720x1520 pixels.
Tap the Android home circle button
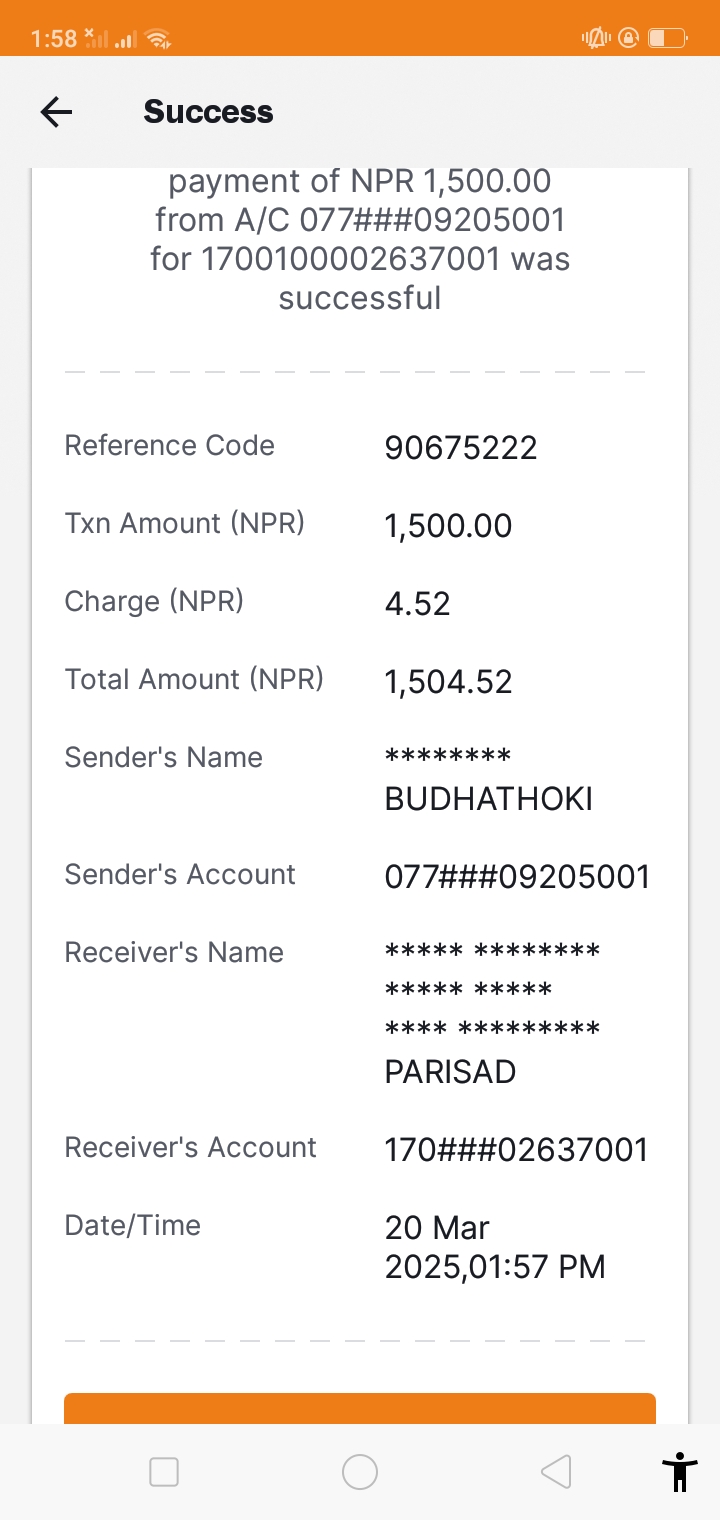tap(360, 1472)
